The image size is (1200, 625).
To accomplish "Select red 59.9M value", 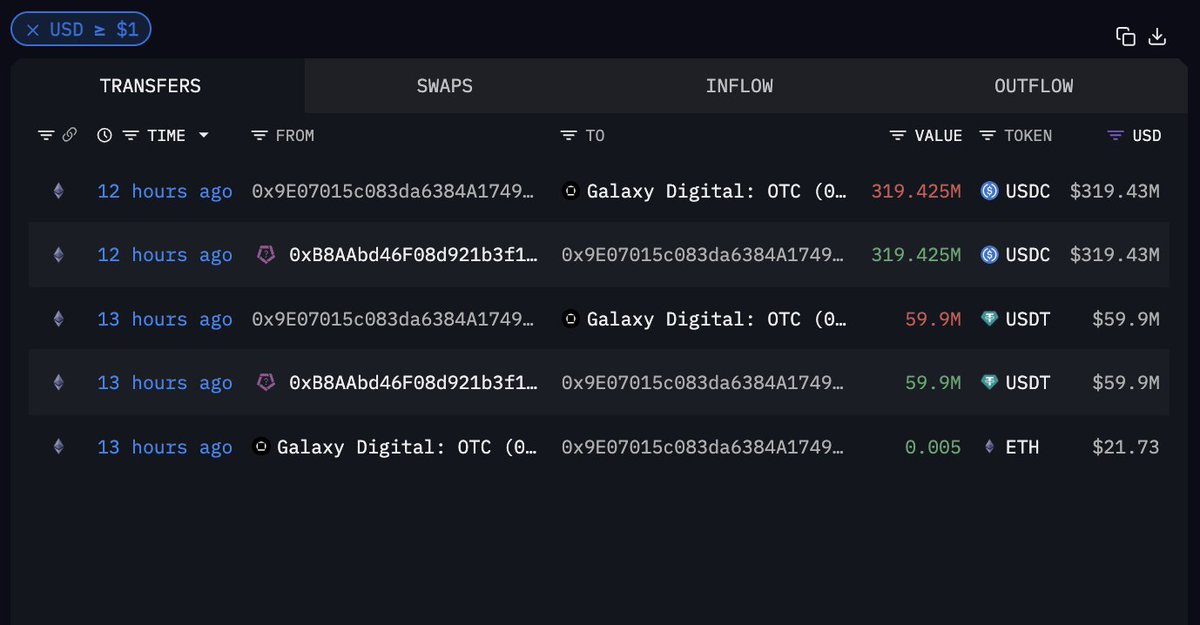I will click(933, 319).
